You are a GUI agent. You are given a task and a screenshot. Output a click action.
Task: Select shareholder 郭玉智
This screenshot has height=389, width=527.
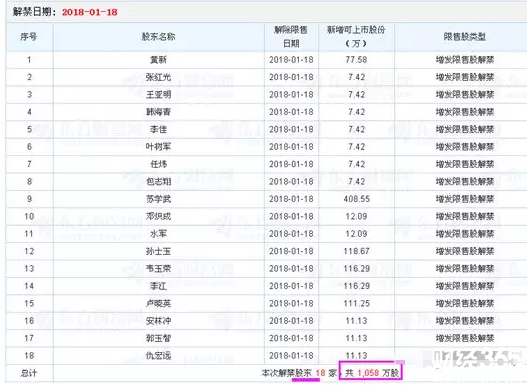(x=158, y=338)
